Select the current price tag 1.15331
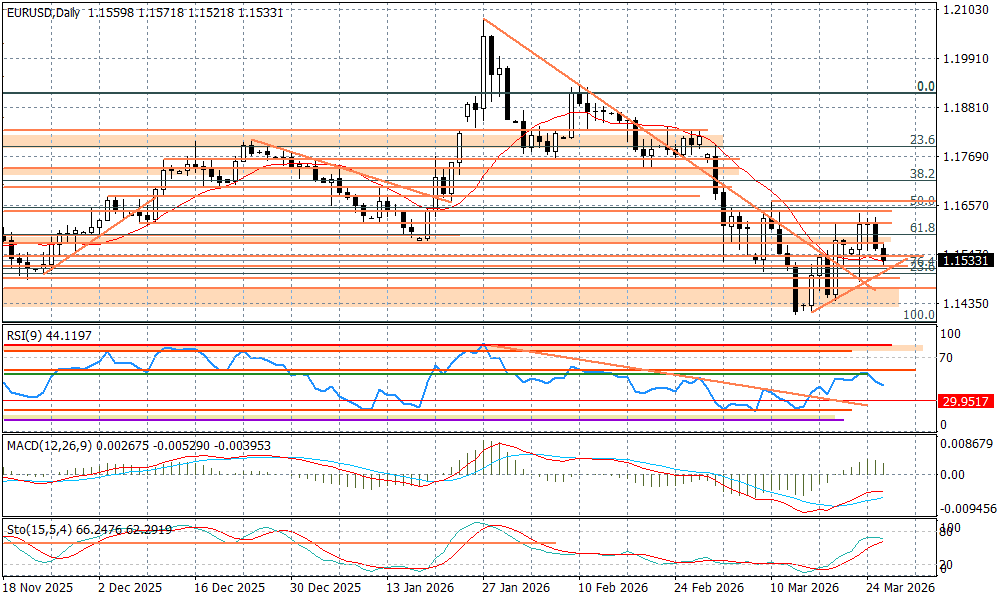Image resolution: width=1000 pixels, height=600 pixels. pos(965,260)
